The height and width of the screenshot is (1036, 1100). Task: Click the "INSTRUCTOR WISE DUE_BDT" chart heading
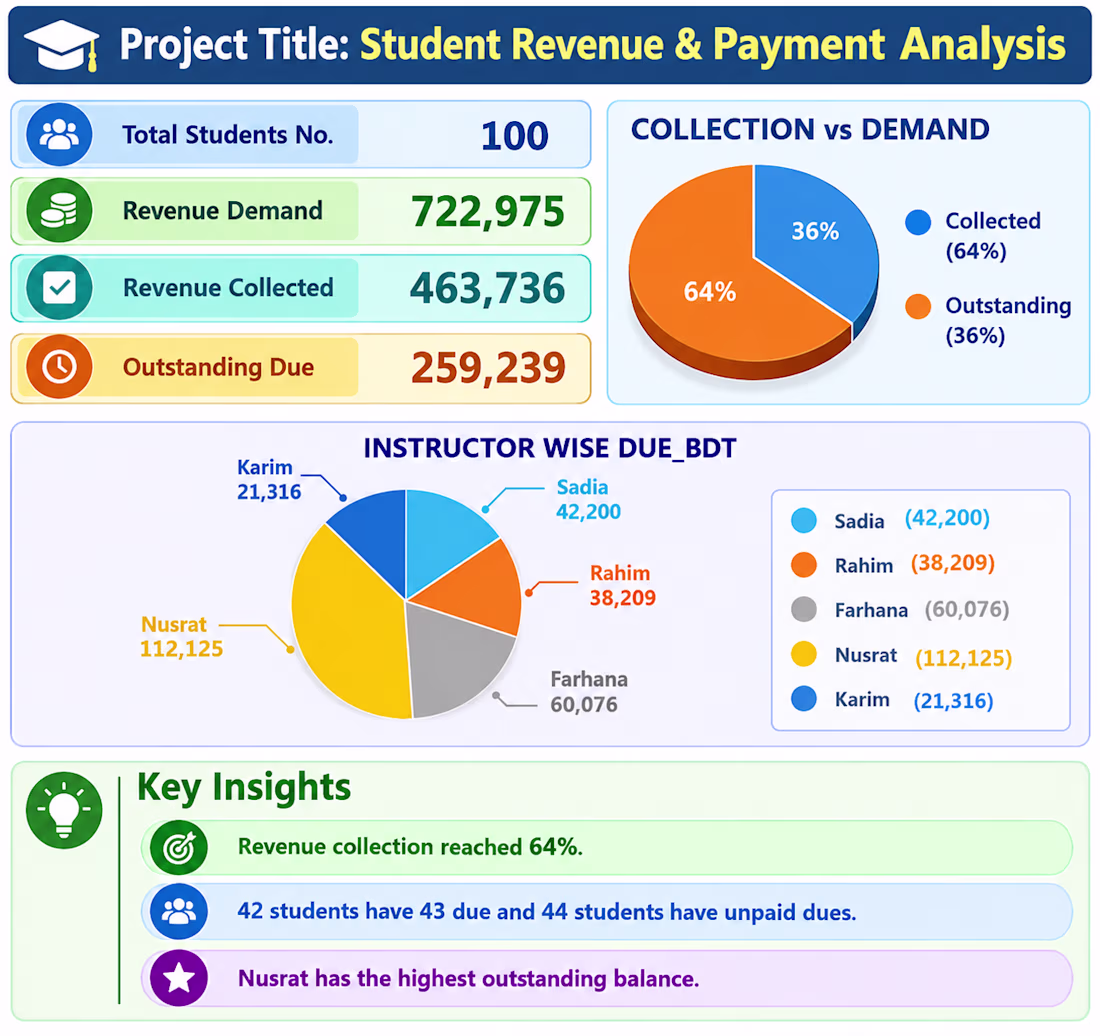pyautogui.click(x=550, y=448)
